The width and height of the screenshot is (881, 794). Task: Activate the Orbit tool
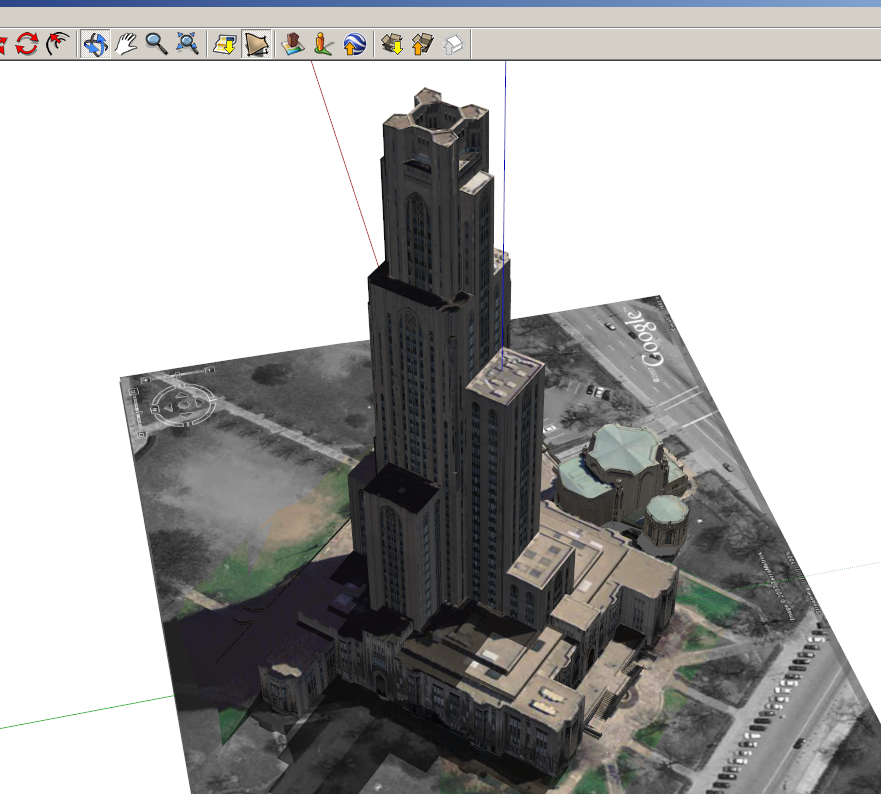coord(95,43)
